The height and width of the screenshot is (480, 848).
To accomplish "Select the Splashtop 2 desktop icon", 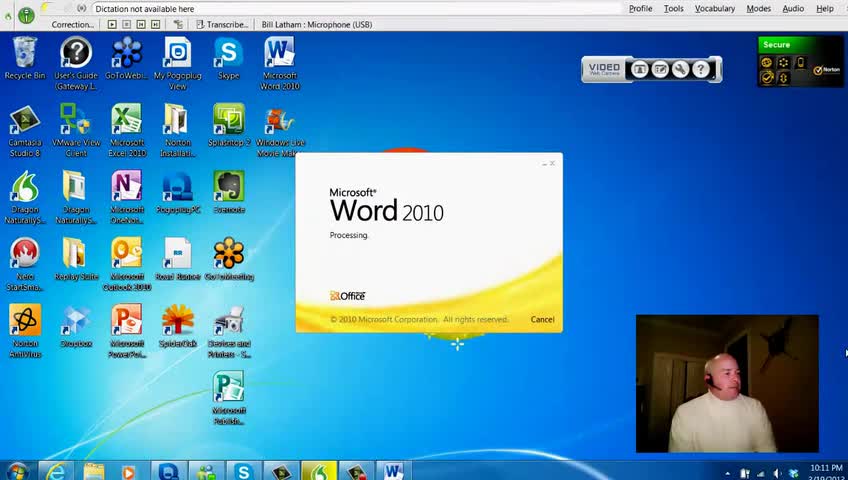I will tap(228, 125).
